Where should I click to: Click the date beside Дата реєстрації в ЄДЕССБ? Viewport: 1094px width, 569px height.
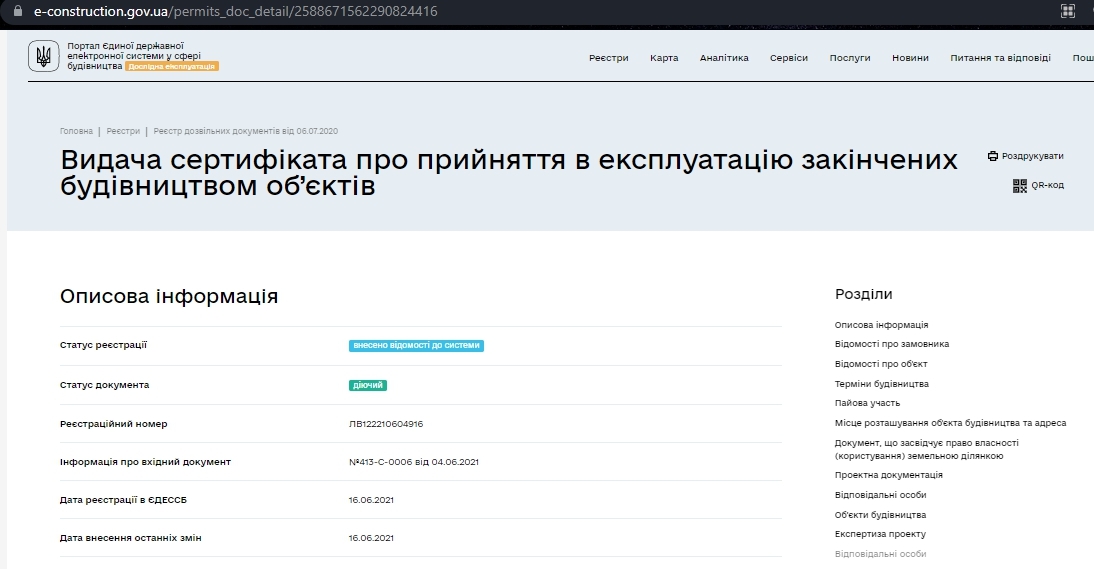(x=371, y=500)
